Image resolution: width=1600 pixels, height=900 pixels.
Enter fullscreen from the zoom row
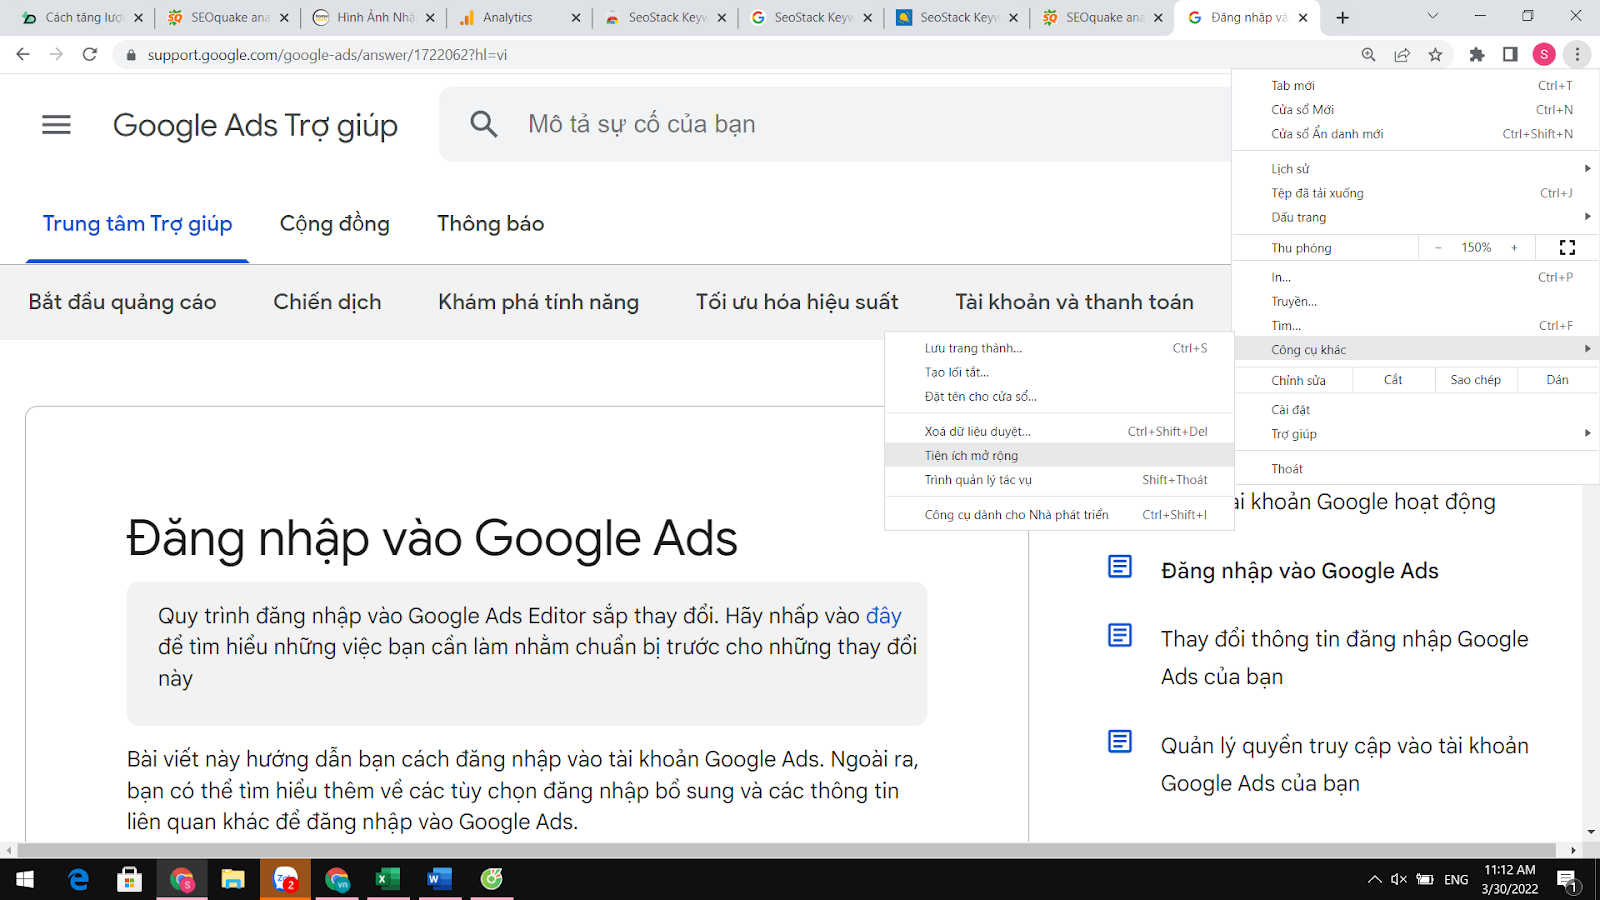pyautogui.click(x=1567, y=247)
